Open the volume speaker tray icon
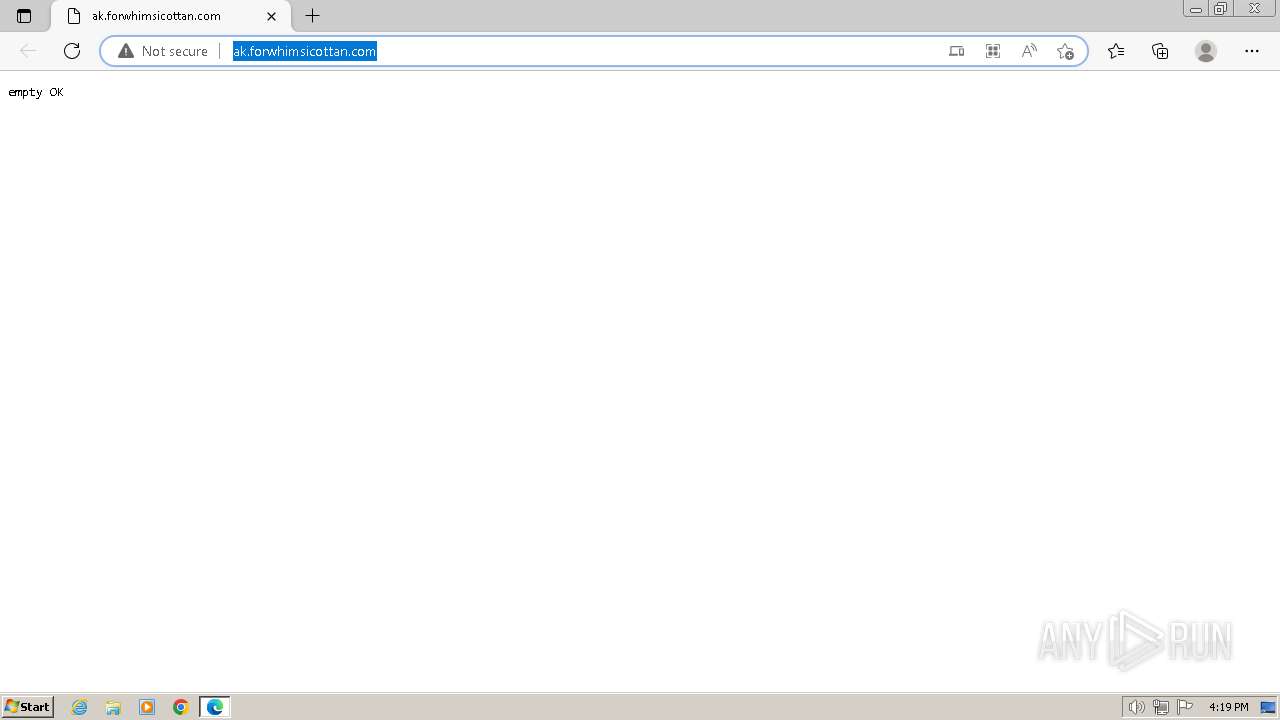Viewport: 1280px width, 720px height. click(x=1136, y=707)
